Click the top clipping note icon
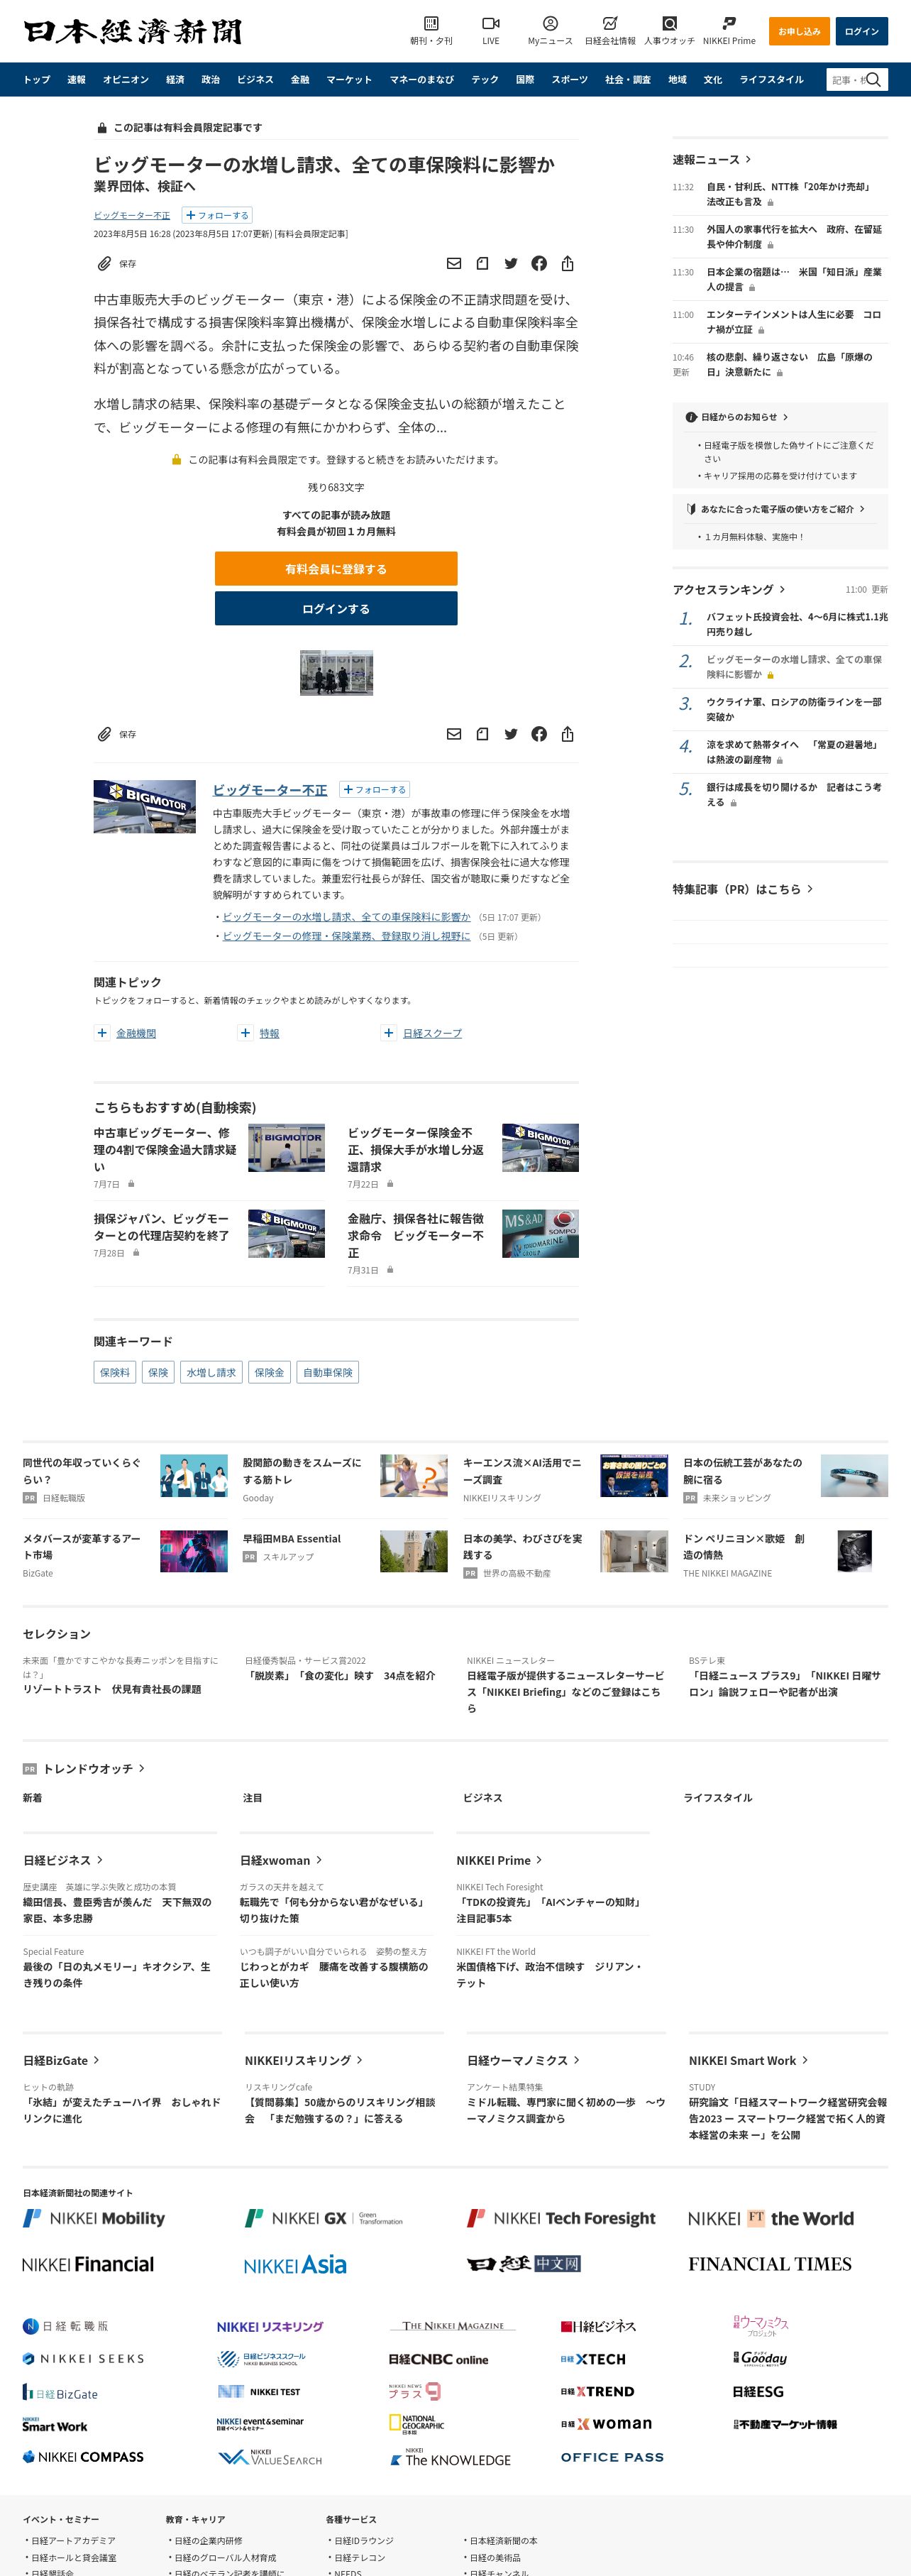The width and height of the screenshot is (911, 2576). pyautogui.click(x=482, y=263)
